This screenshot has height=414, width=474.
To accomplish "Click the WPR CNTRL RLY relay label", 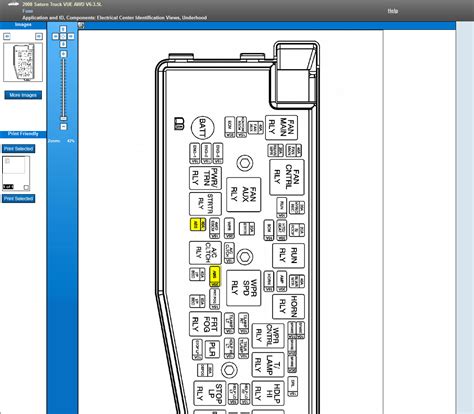I will pos(268,335).
